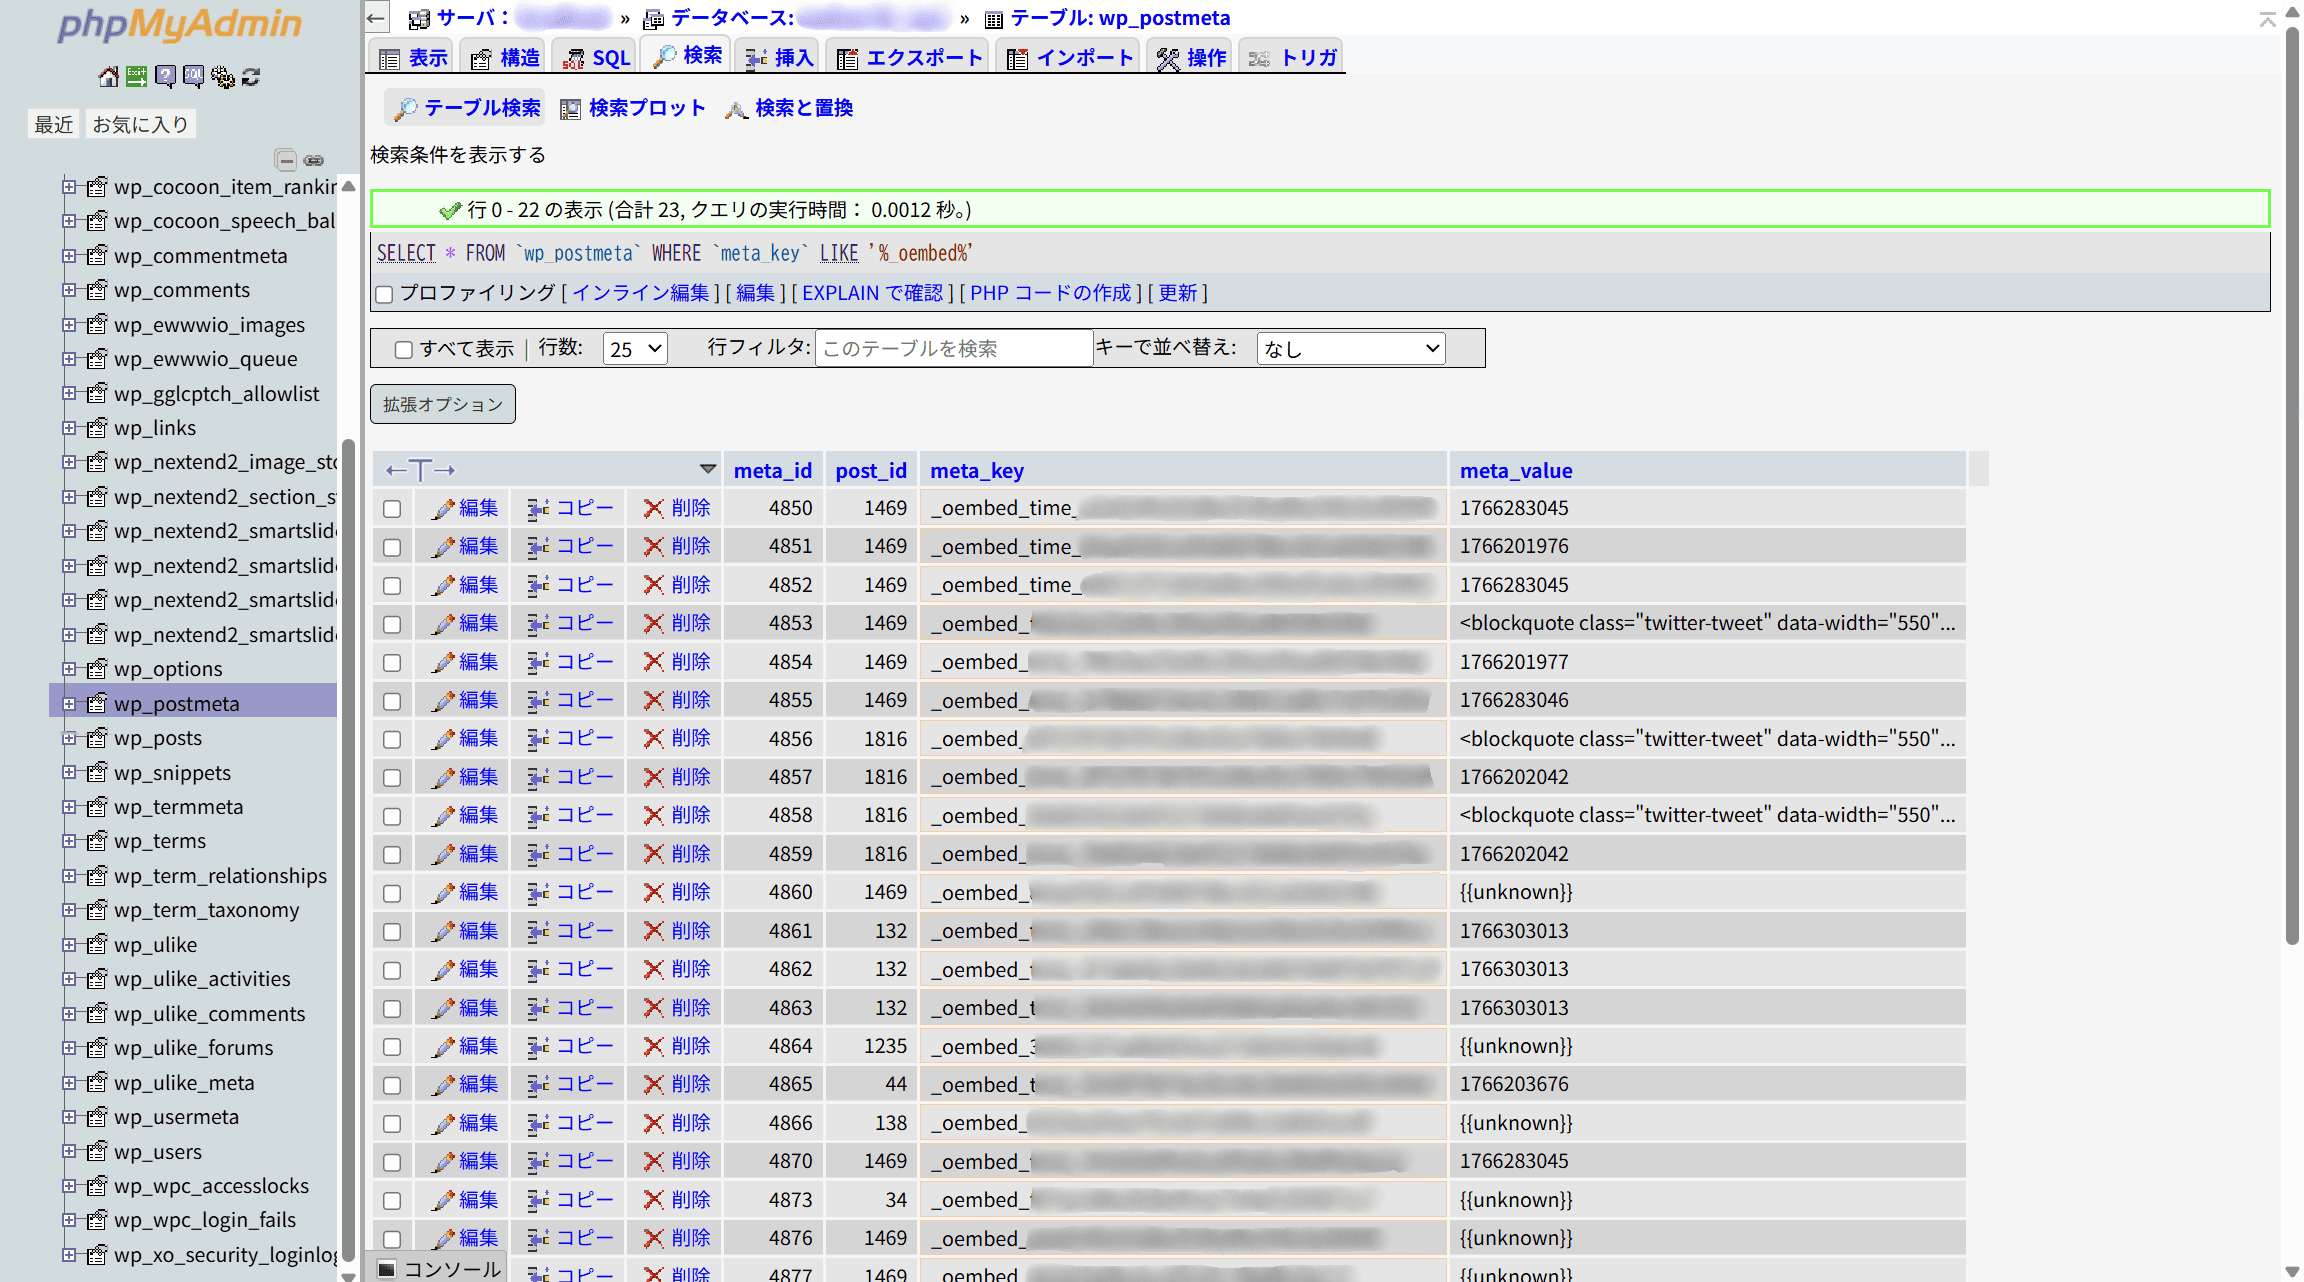Enable the プロファイリング checkbox
Screen dimensions: 2304x1282
tap(384, 294)
